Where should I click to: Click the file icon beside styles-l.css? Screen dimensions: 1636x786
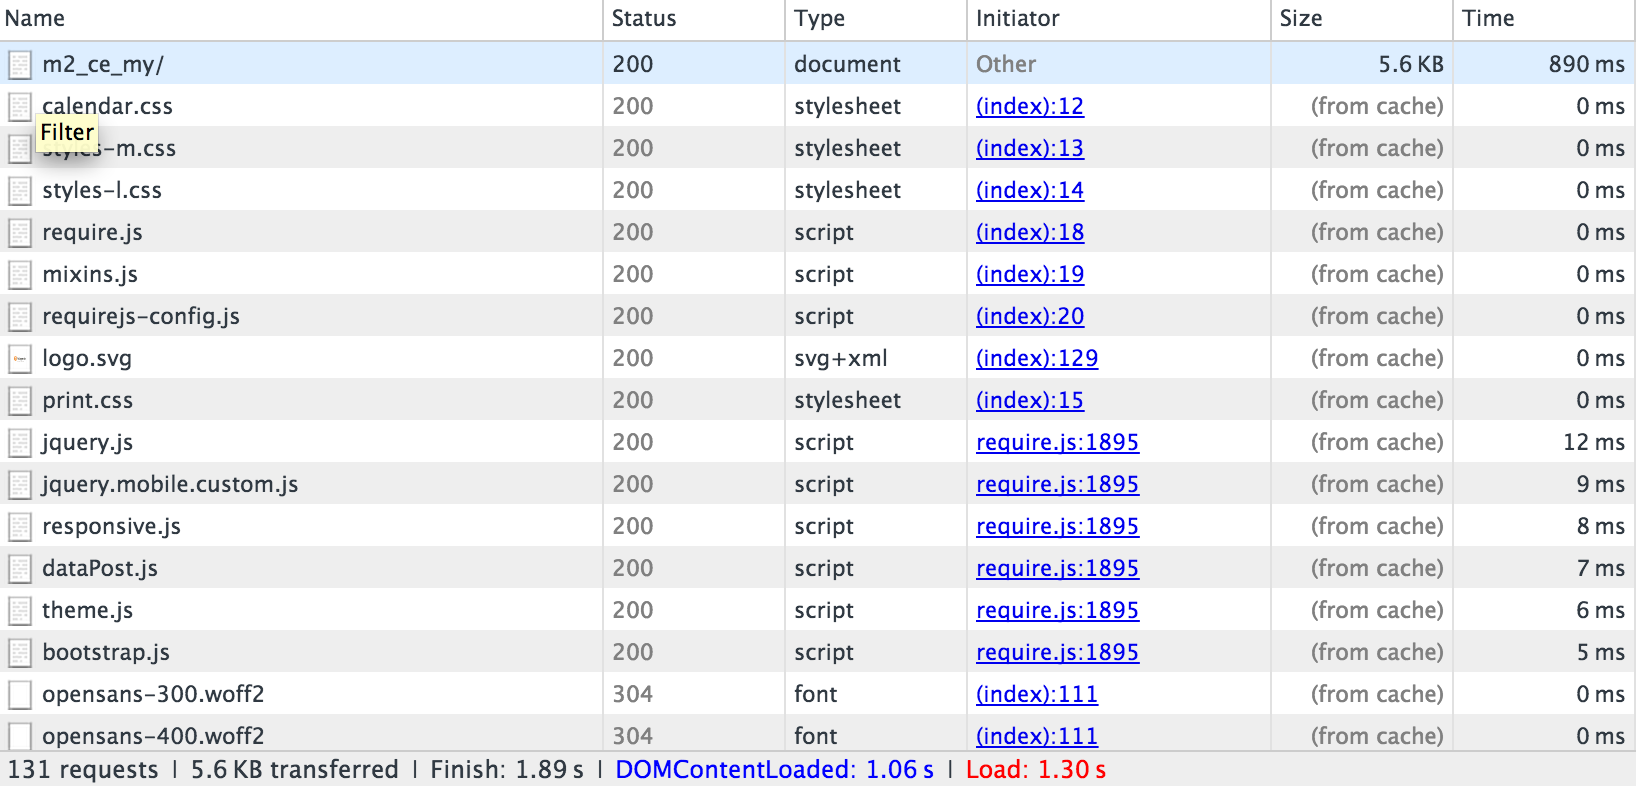tap(20, 191)
